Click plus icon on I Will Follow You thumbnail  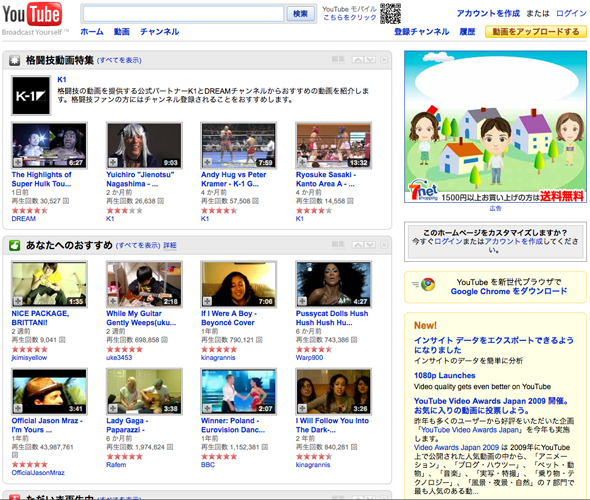pyautogui.click(x=302, y=408)
